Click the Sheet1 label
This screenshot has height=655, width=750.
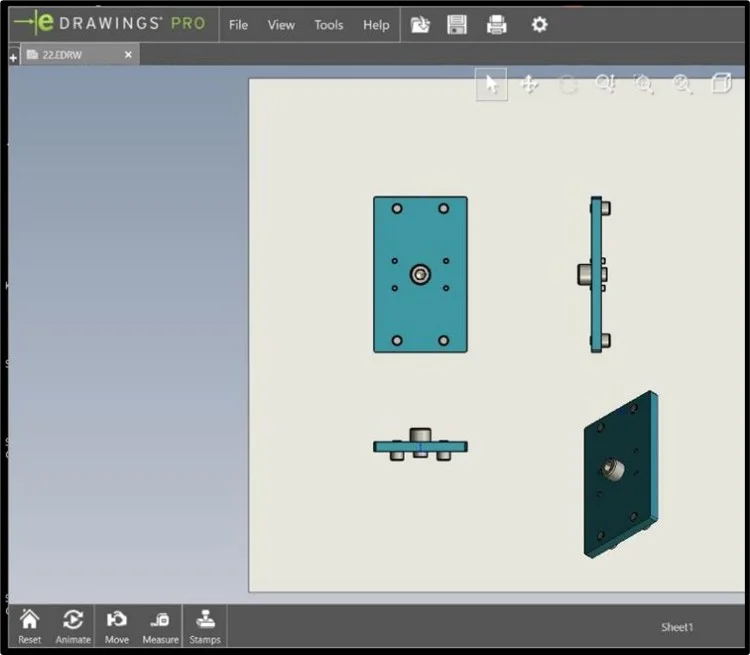coord(677,627)
